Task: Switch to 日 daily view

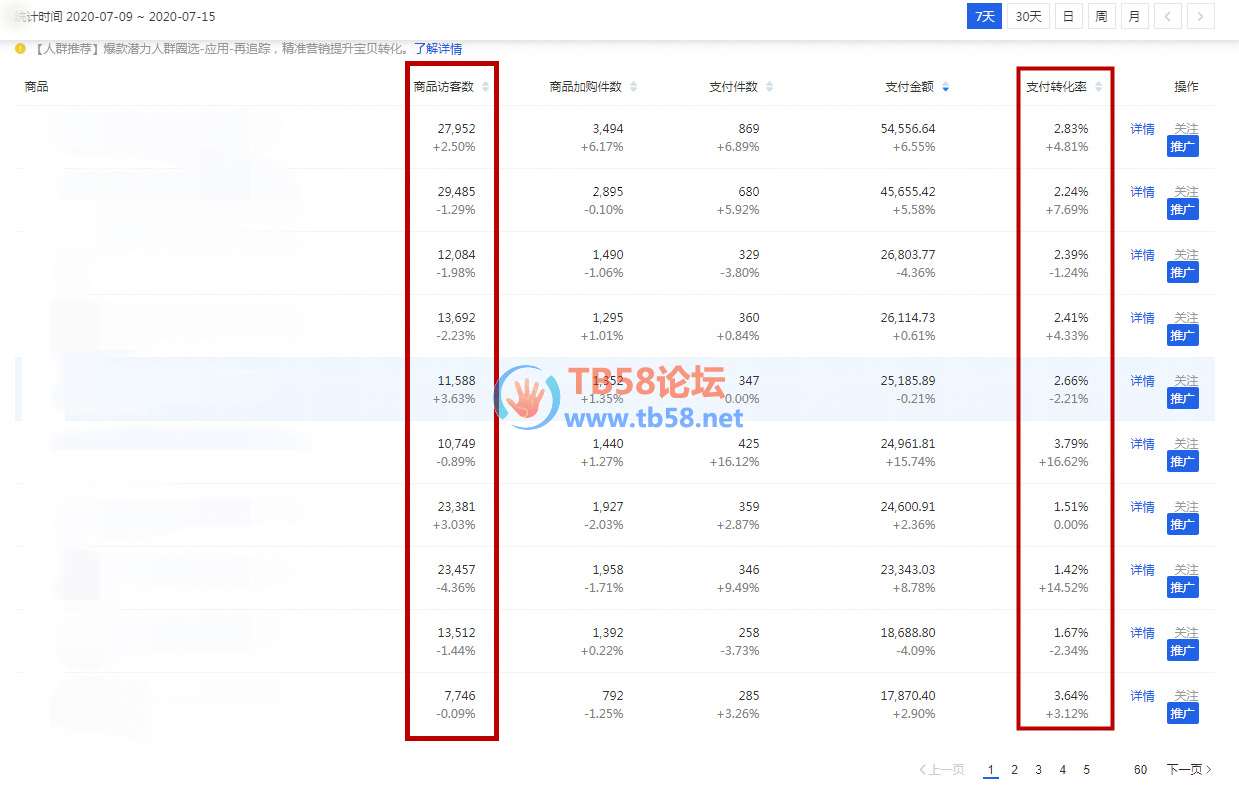Action: pos(1068,16)
